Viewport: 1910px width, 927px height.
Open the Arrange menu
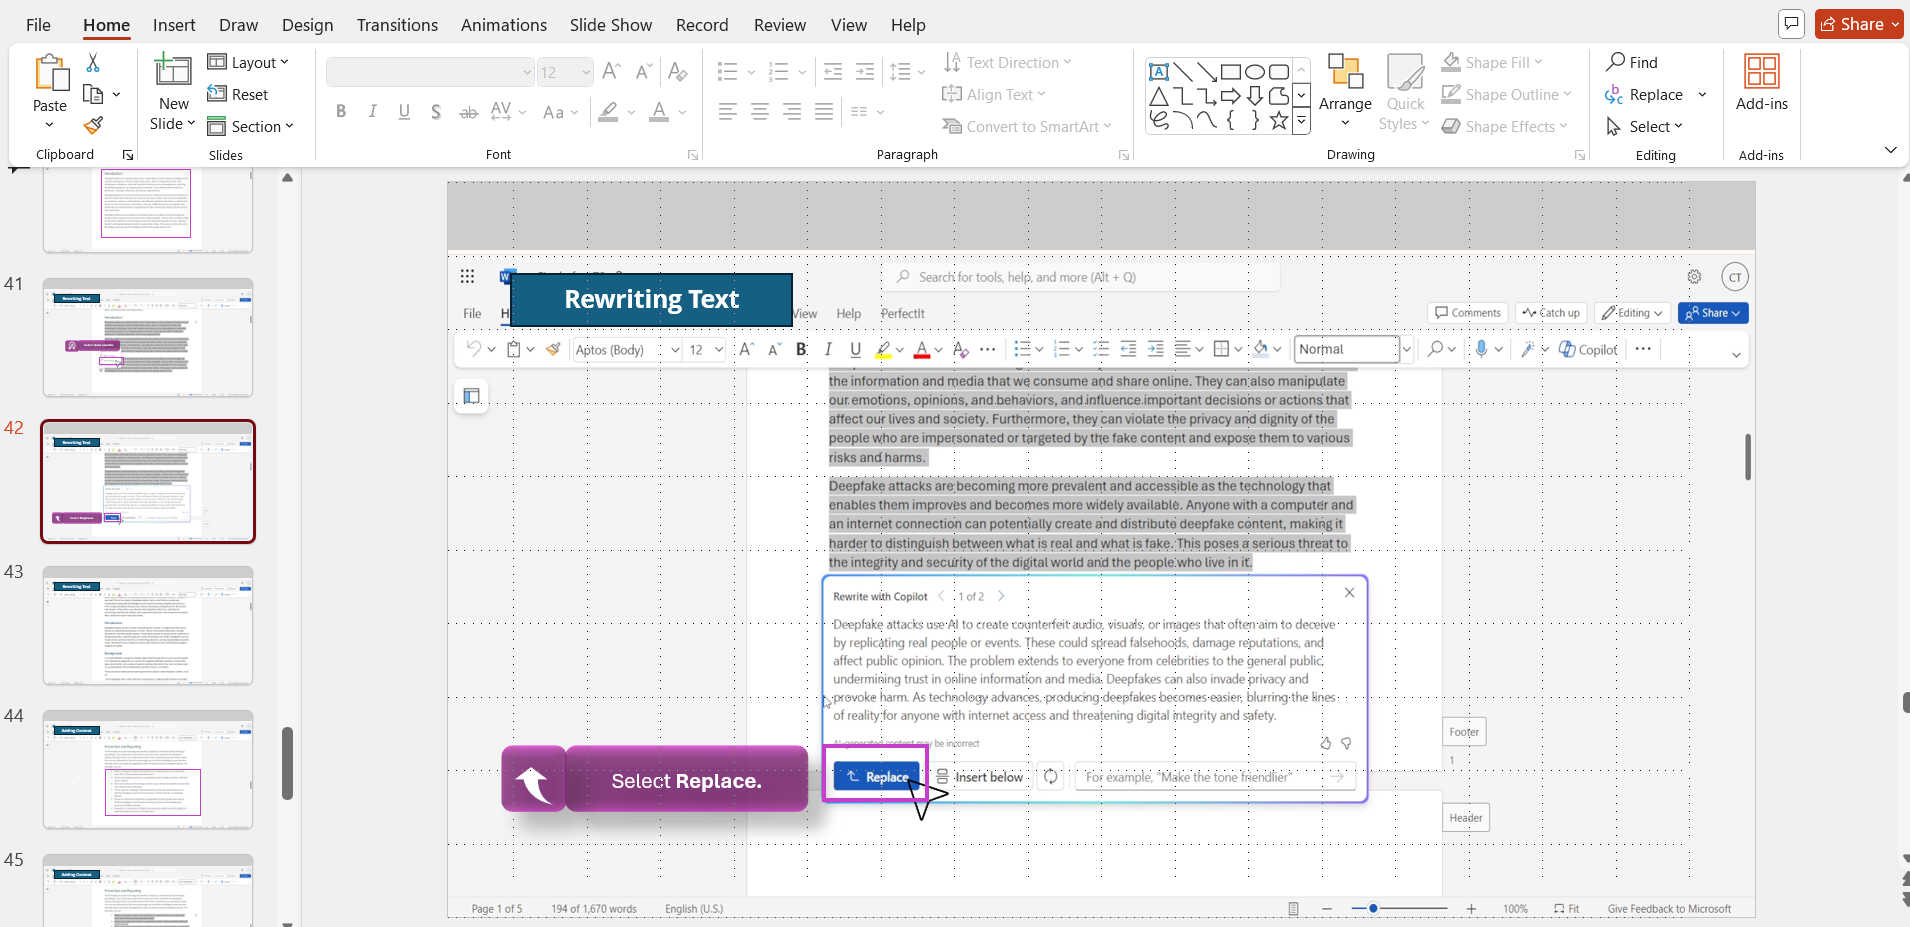coord(1345,92)
